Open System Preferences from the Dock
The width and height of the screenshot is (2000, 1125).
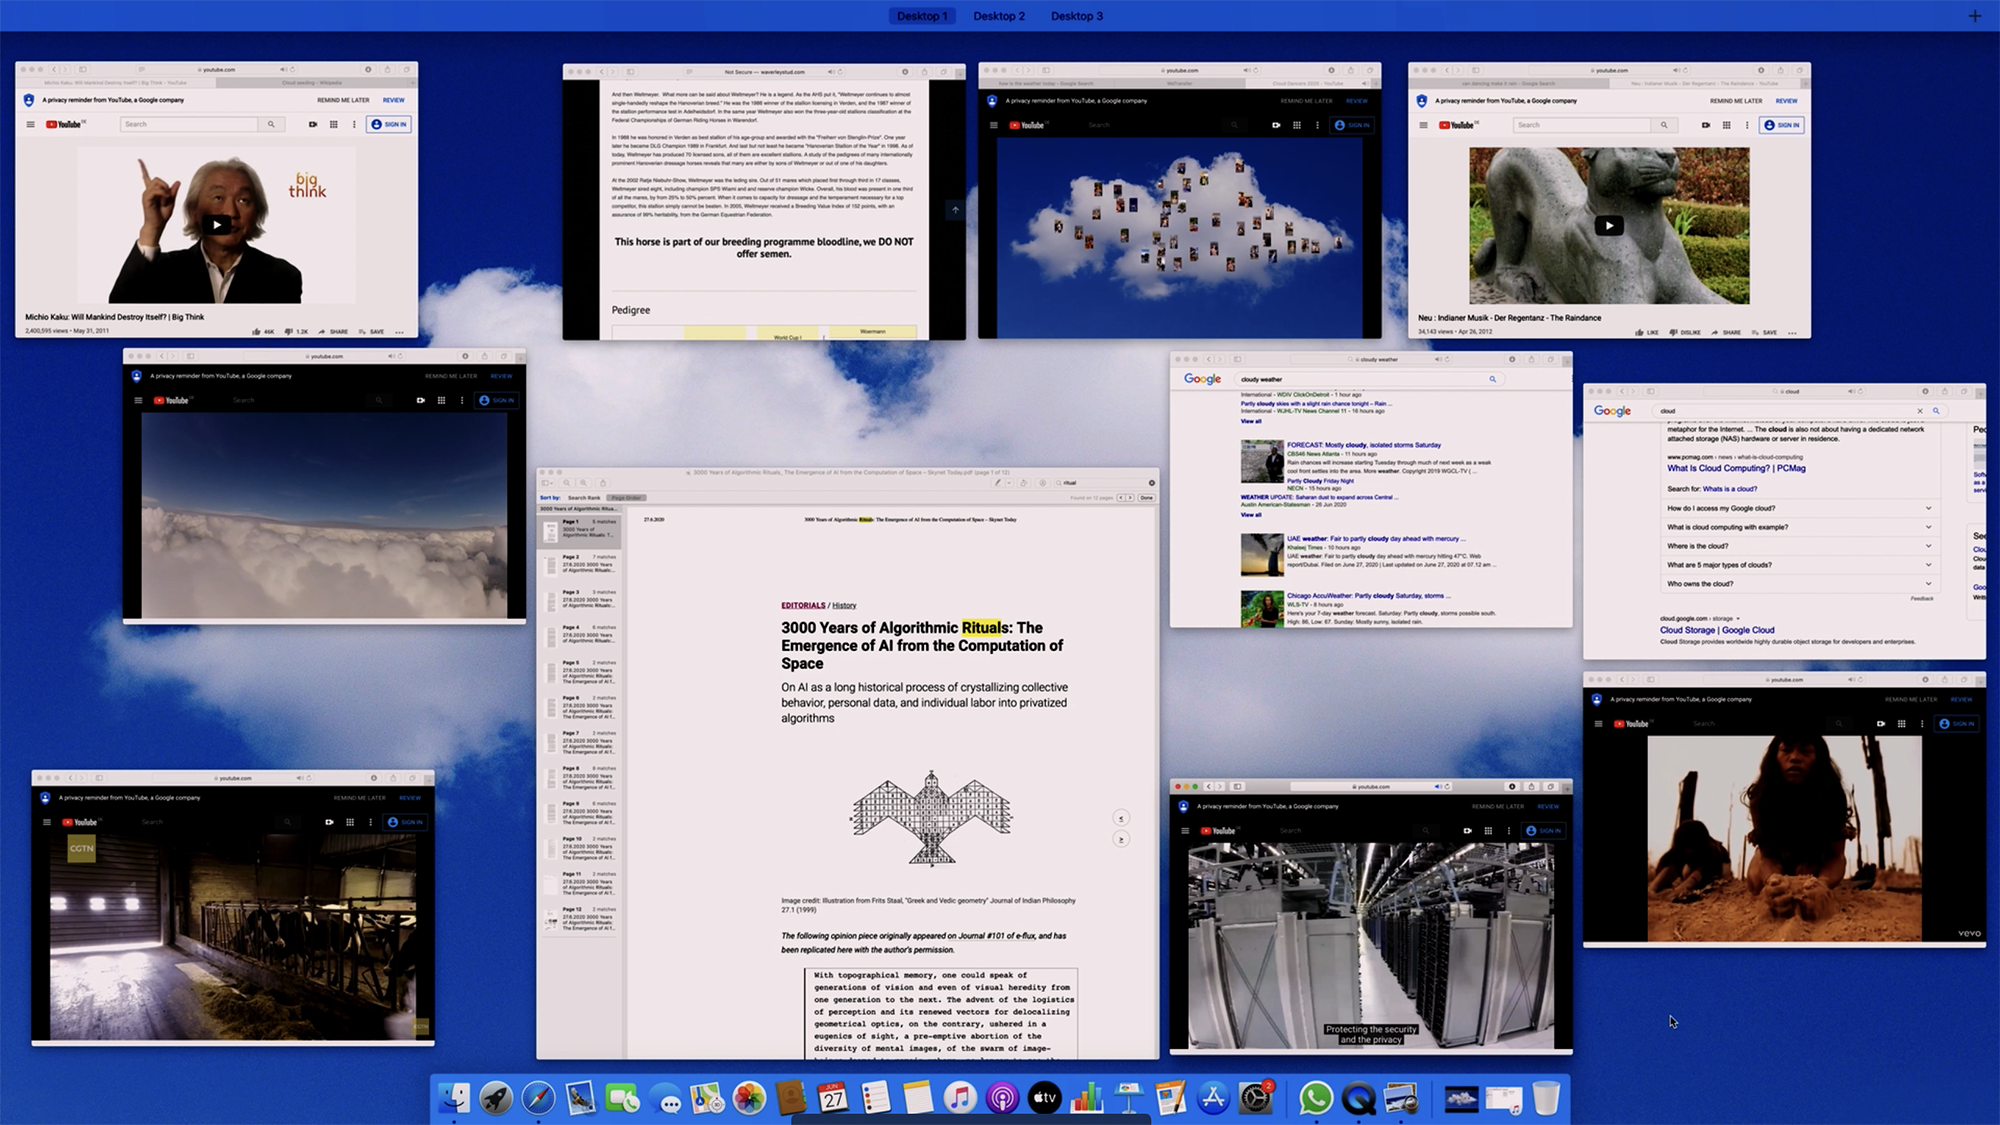[1256, 1098]
